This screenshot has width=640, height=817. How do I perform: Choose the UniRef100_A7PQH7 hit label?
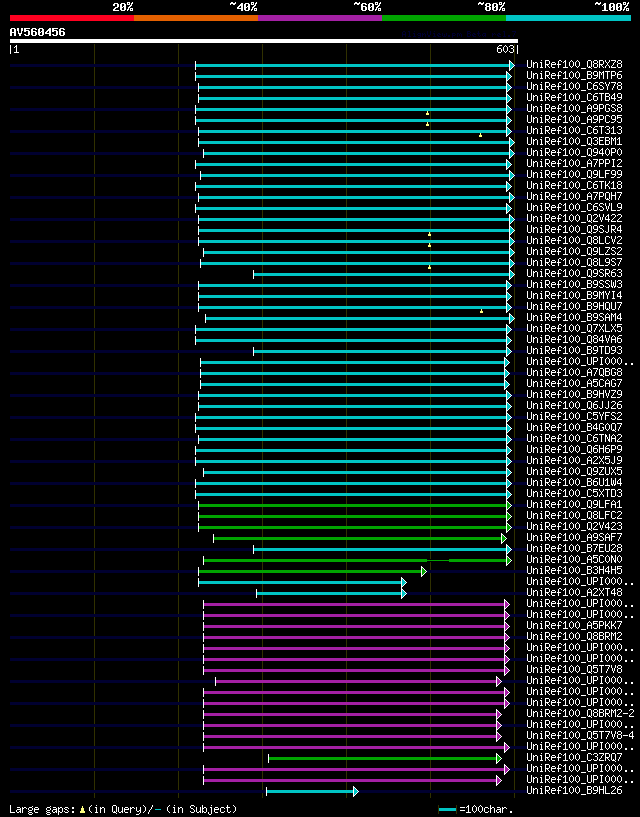point(574,196)
